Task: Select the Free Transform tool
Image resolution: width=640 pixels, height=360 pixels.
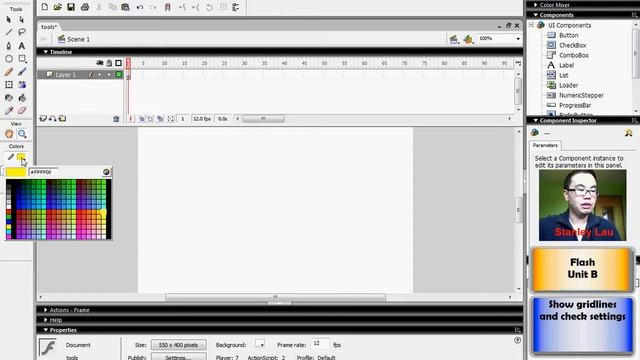Action: (x=9, y=84)
